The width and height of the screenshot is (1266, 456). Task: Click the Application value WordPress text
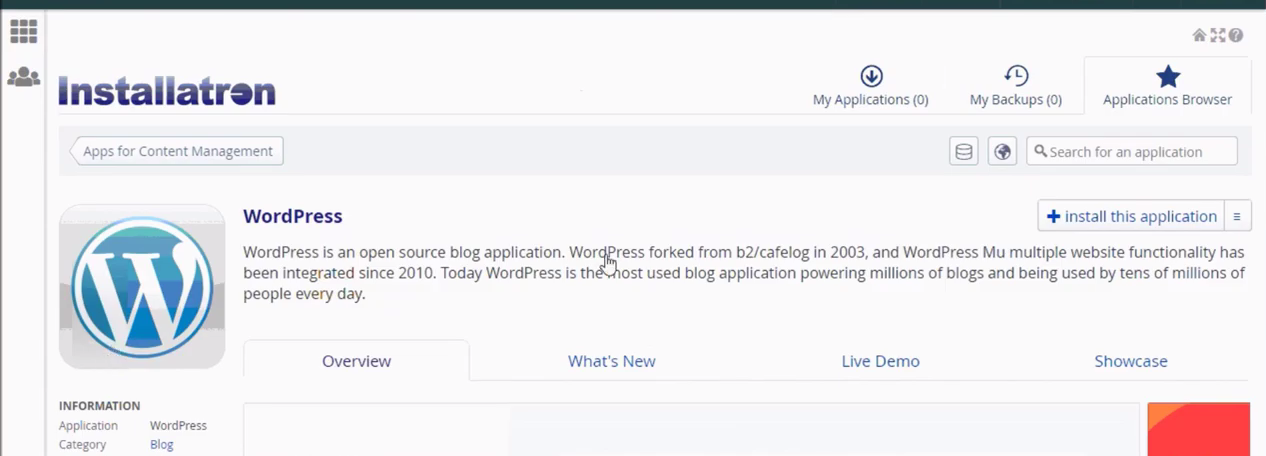pos(178,425)
